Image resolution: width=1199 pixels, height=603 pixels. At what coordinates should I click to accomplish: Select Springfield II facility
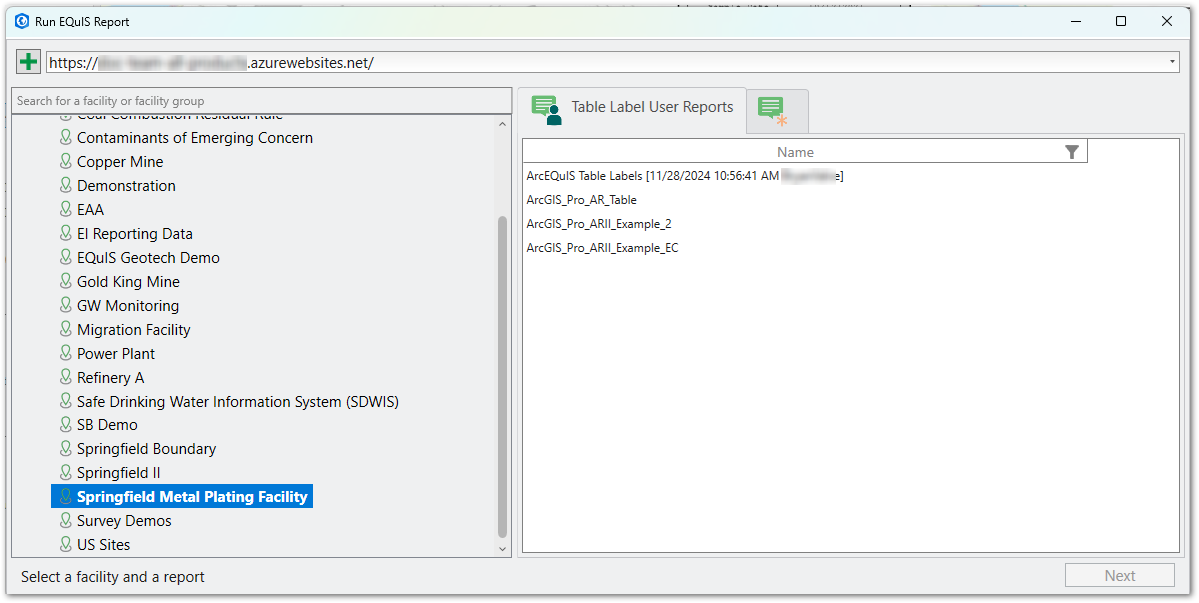[119, 473]
